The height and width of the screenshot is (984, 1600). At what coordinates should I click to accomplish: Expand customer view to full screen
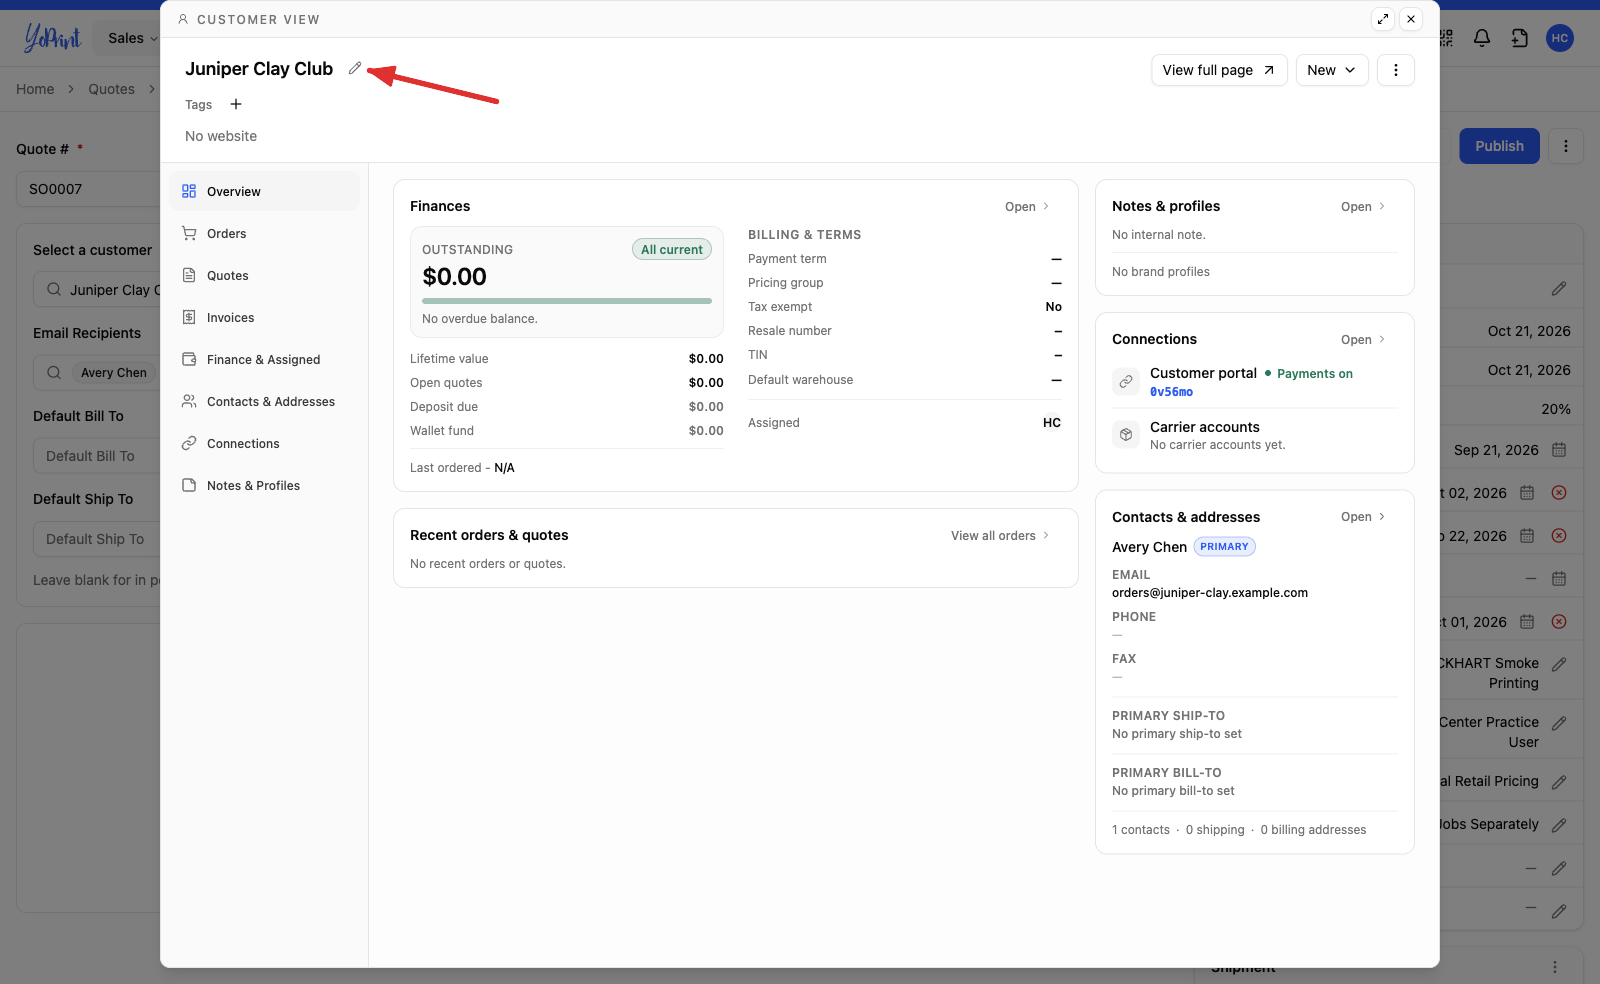[1383, 19]
